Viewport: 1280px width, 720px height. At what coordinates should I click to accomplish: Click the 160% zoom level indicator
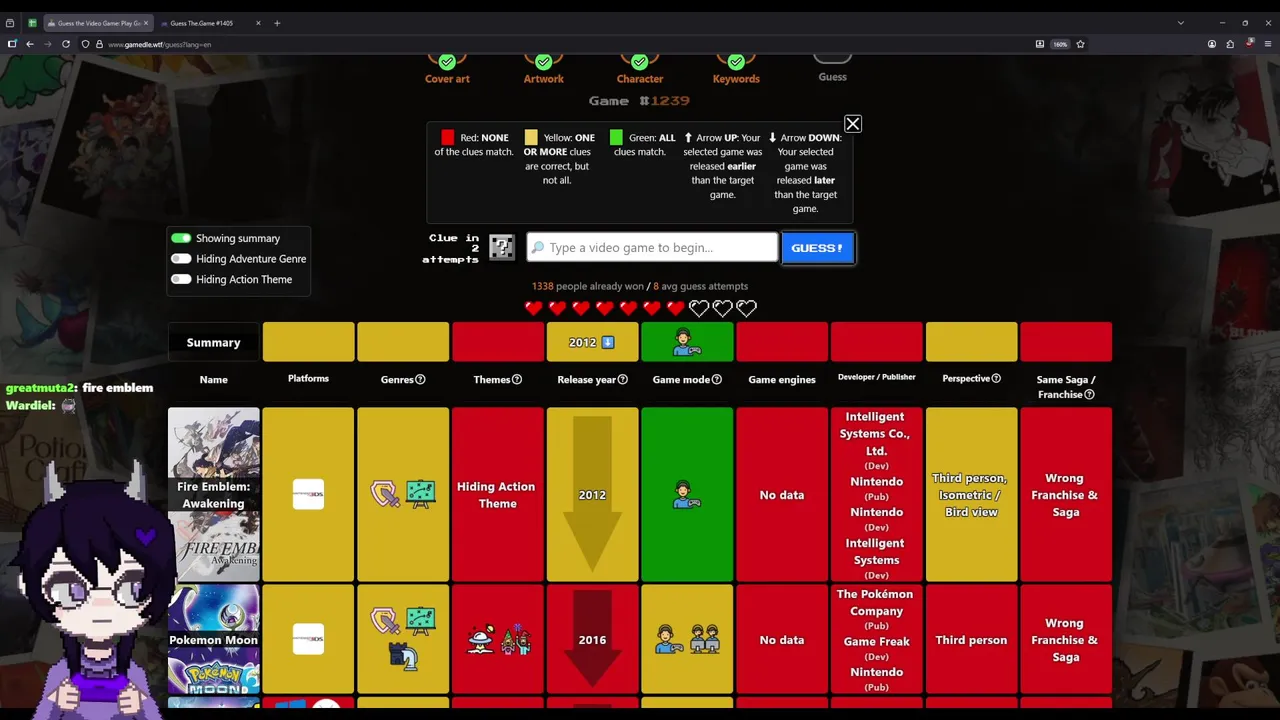1060,44
